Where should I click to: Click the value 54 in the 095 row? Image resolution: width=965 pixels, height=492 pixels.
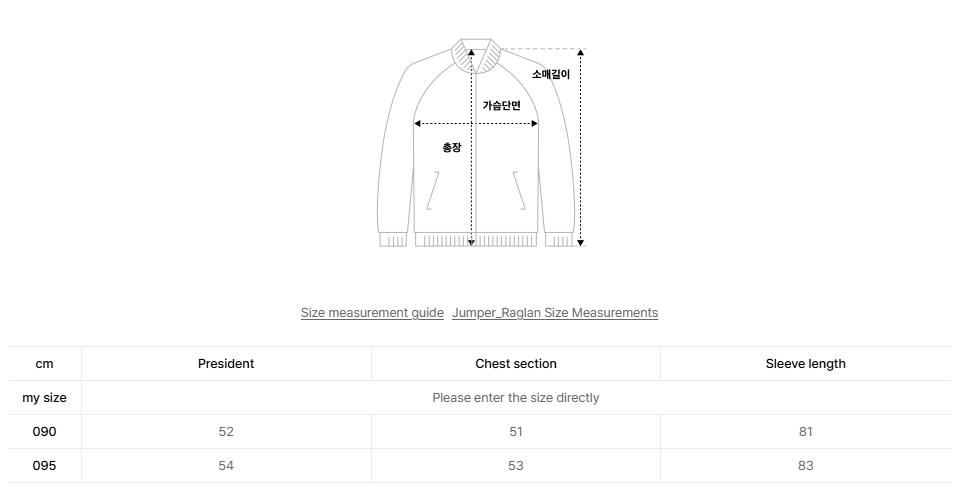tap(226, 466)
